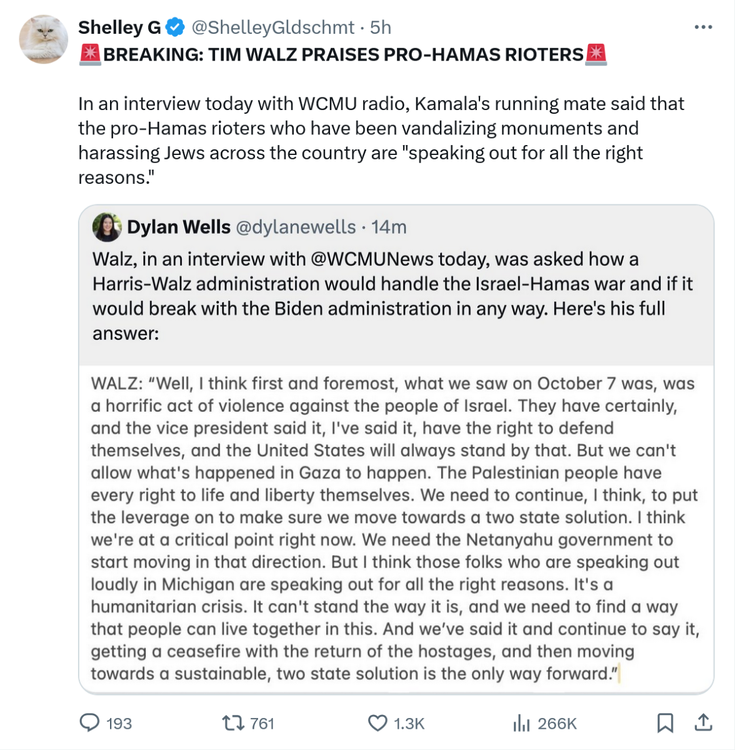Open the 5h timestamp link
The height and width of the screenshot is (750, 735).
tap(381, 26)
